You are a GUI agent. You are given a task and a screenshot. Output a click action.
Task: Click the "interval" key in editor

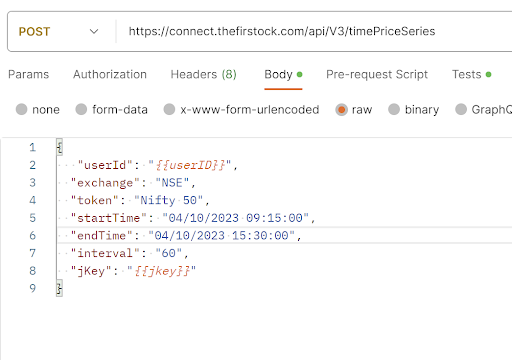[105, 253]
